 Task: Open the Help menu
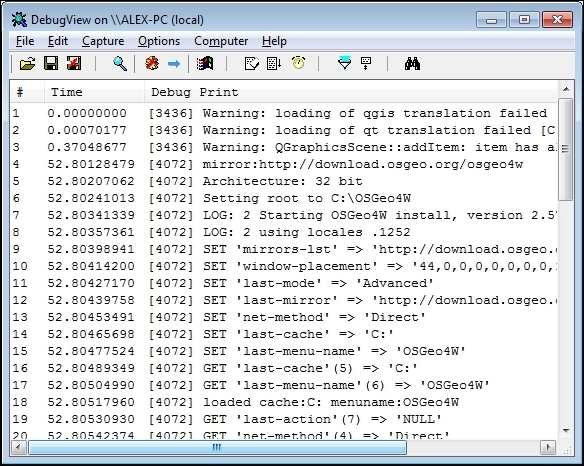tap(274, 41)
